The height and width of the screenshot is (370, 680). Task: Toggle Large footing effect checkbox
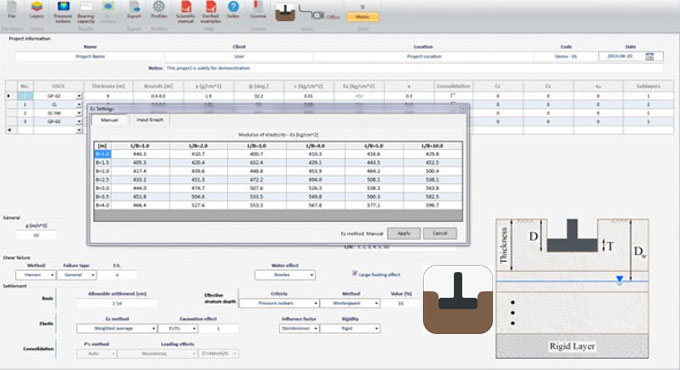(x=354, y=273)
